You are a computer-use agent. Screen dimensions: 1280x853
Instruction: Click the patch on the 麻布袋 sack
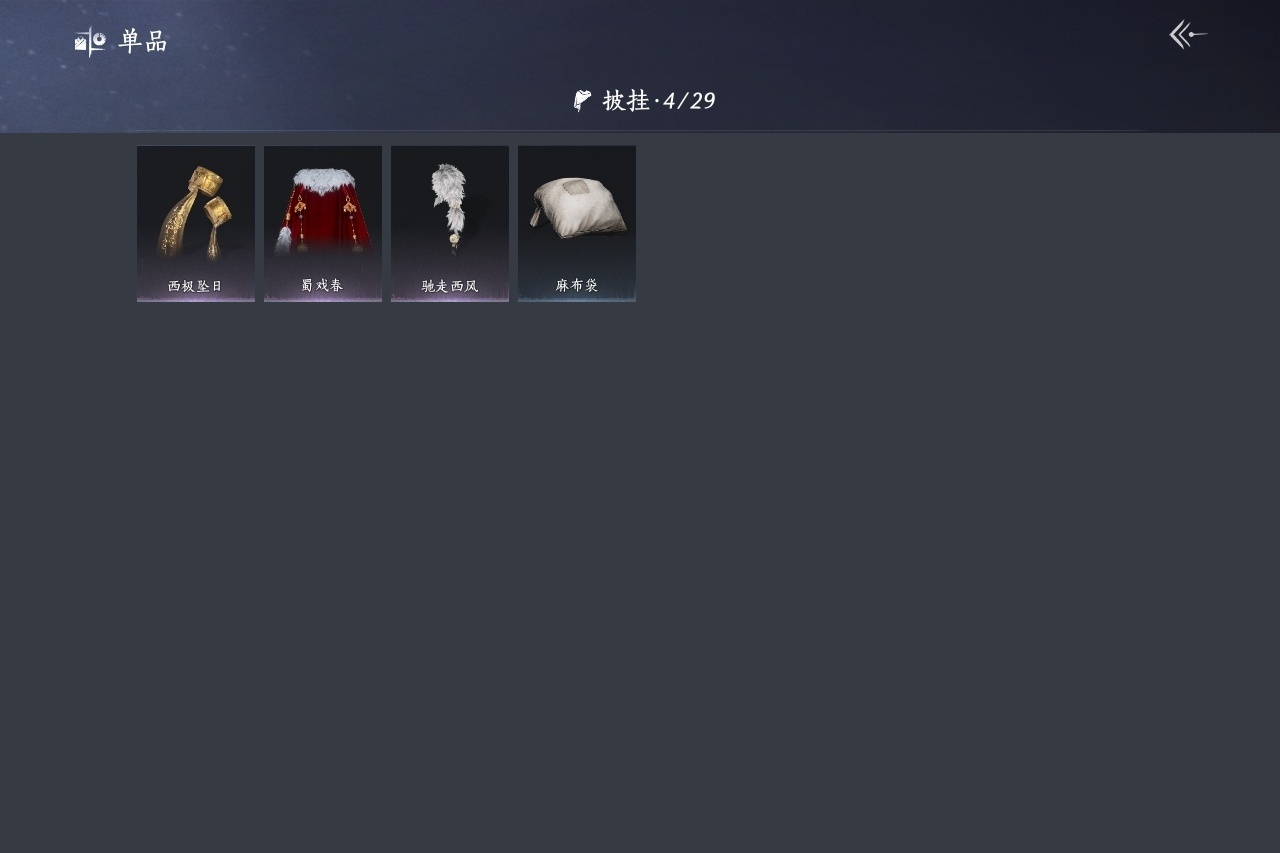tap(576, 188)
